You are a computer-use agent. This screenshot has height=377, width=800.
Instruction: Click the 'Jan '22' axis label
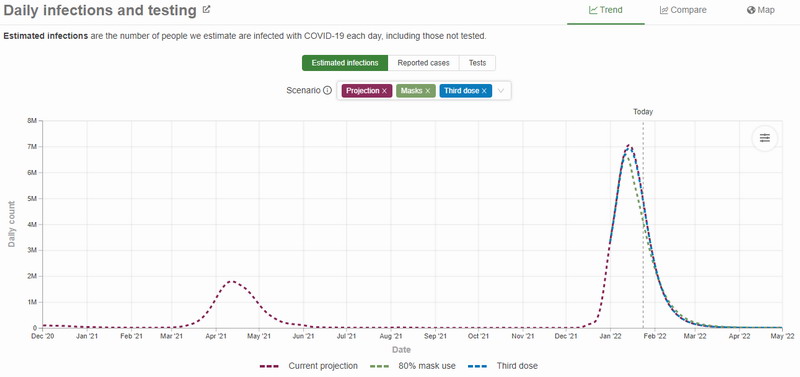(611, 336)
